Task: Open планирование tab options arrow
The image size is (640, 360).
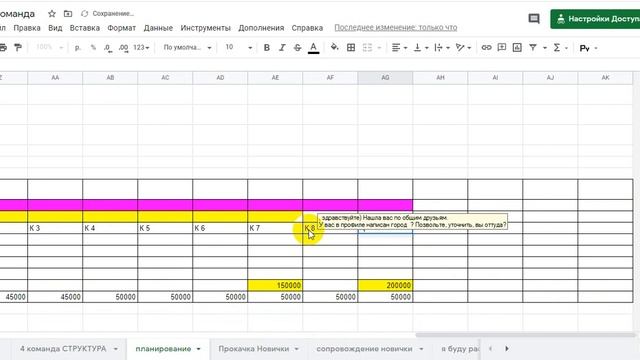Action: (x=199, y=349)
